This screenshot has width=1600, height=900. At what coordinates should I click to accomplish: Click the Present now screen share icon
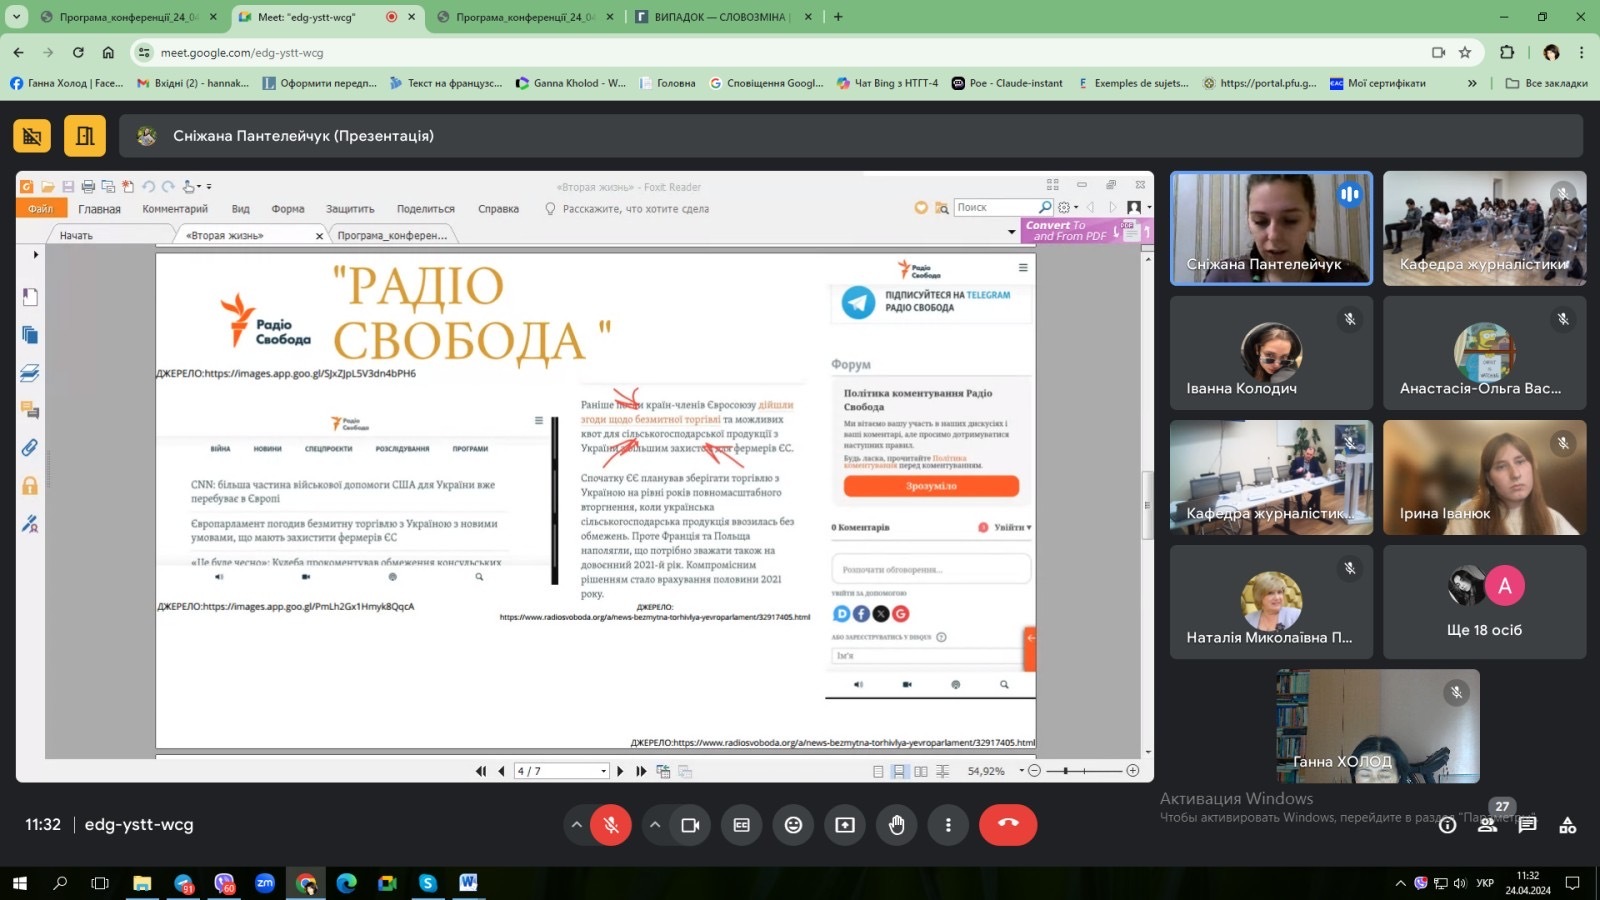[845, 825]
